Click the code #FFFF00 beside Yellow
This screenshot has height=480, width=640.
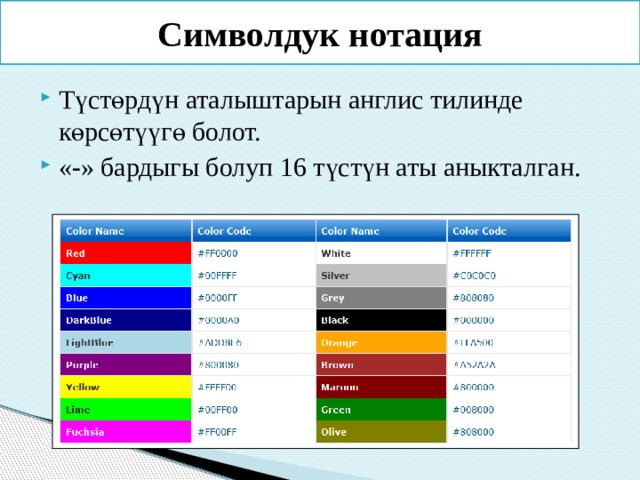(217, 387)
